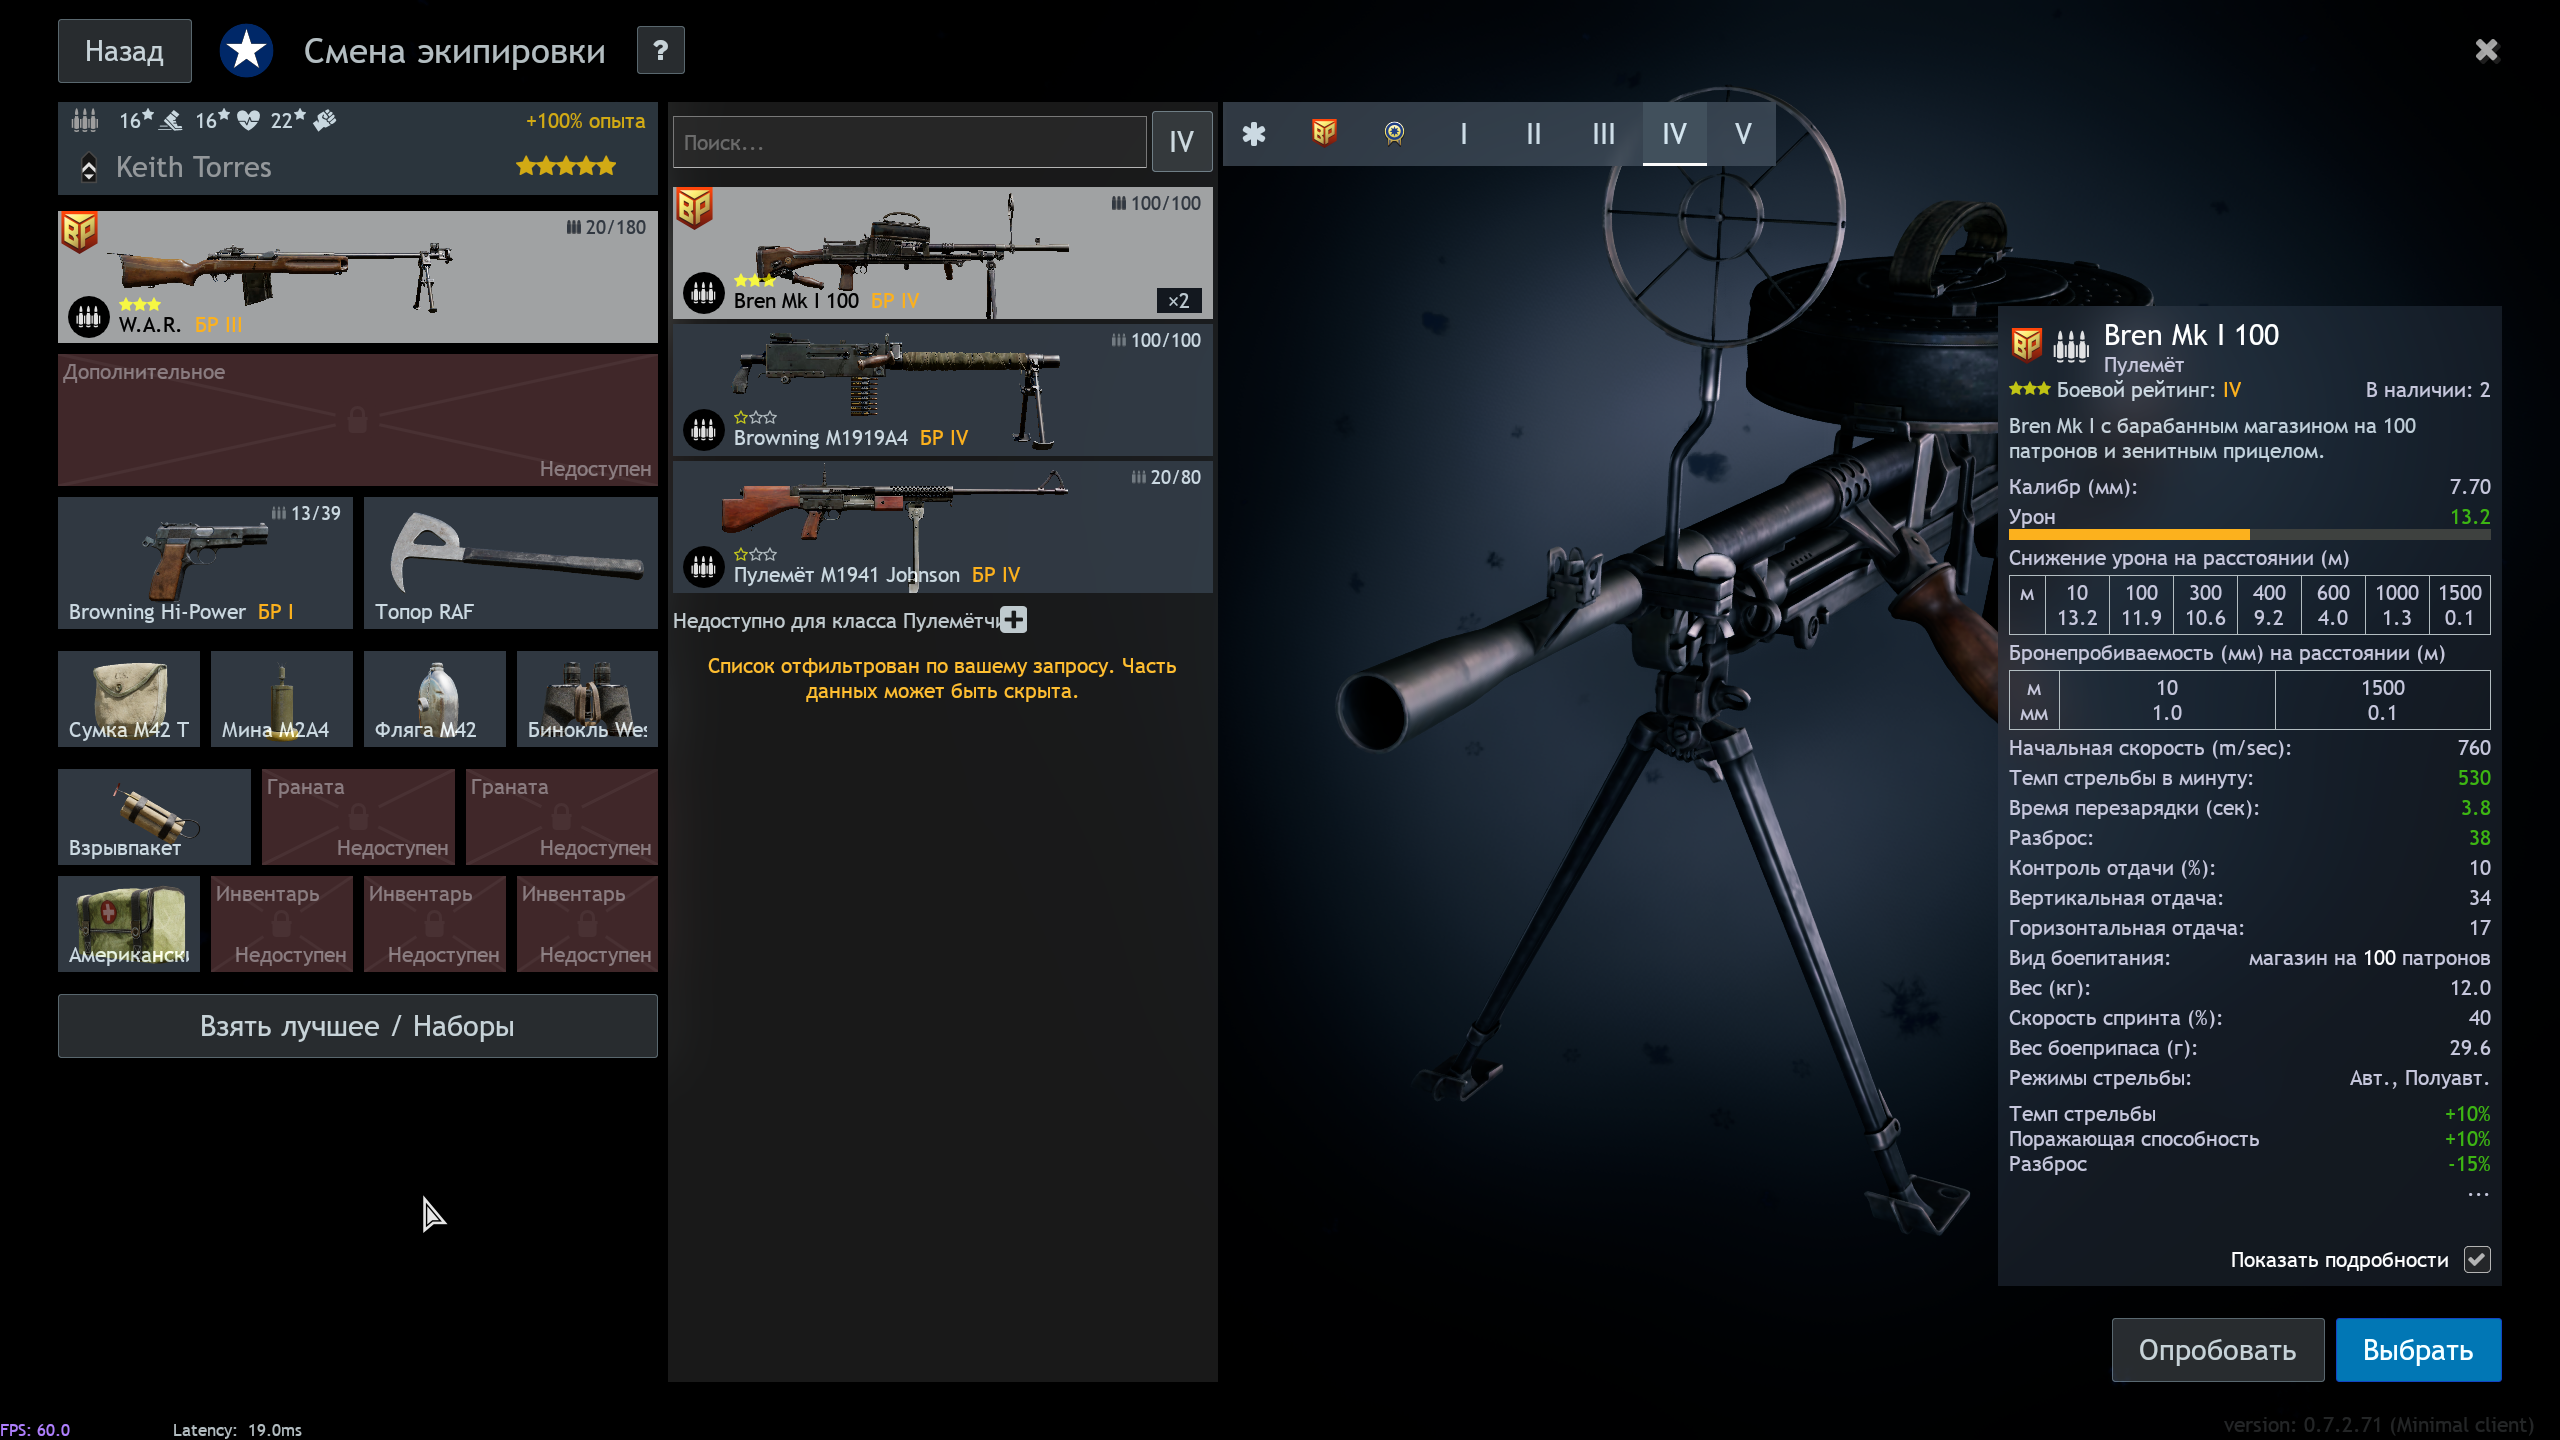Click the Опробовать test button
The width and height of the screenshot is (2560, 1440).
2217,1350
